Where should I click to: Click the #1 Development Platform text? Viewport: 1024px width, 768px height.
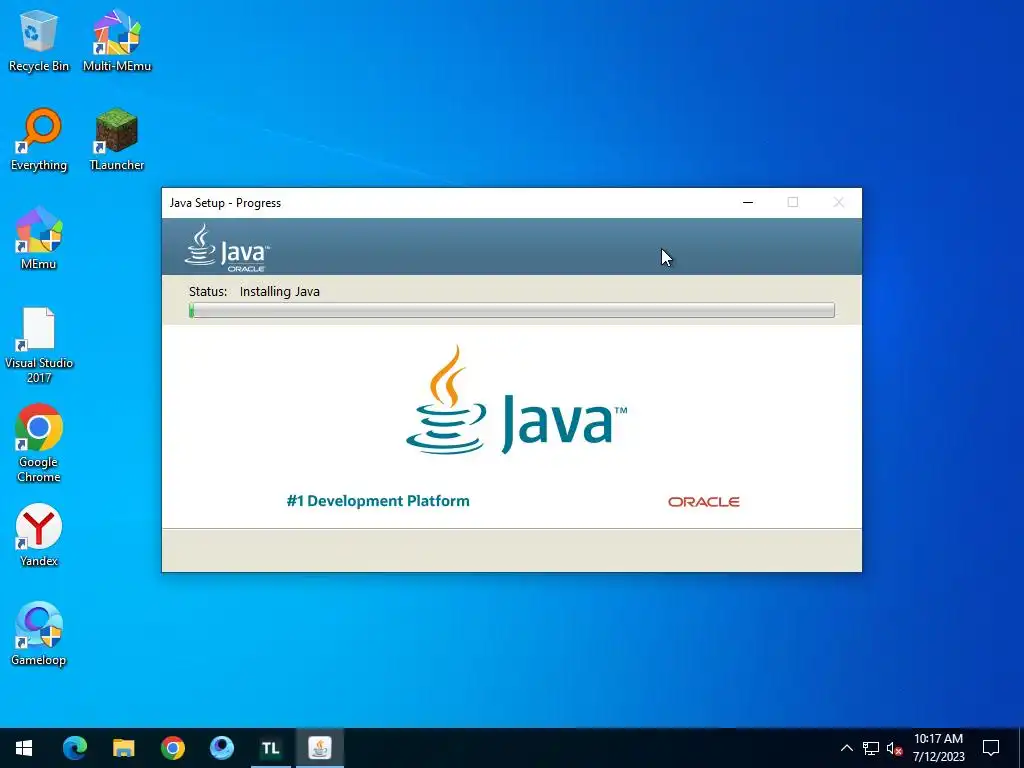[377, 501]
